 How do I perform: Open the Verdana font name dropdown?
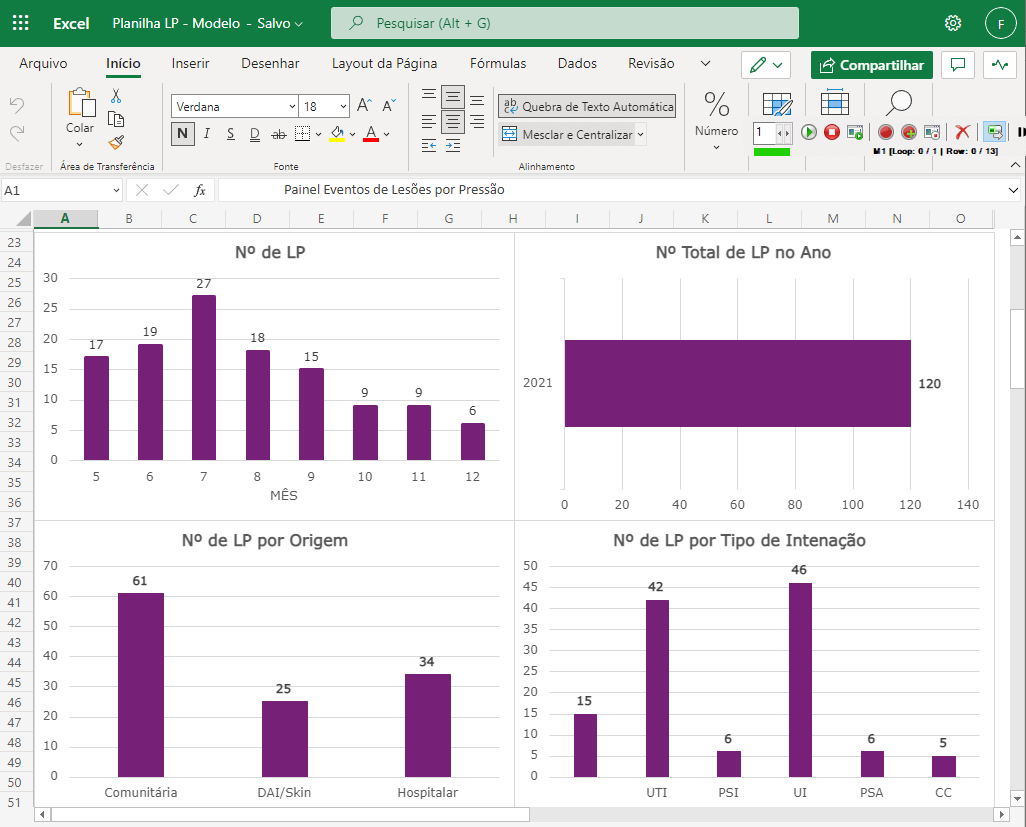coord(292,106)
